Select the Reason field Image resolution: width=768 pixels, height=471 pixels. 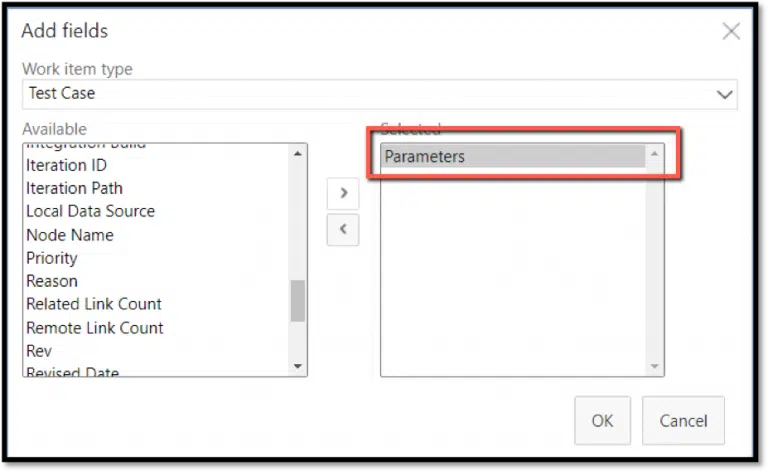51,281
